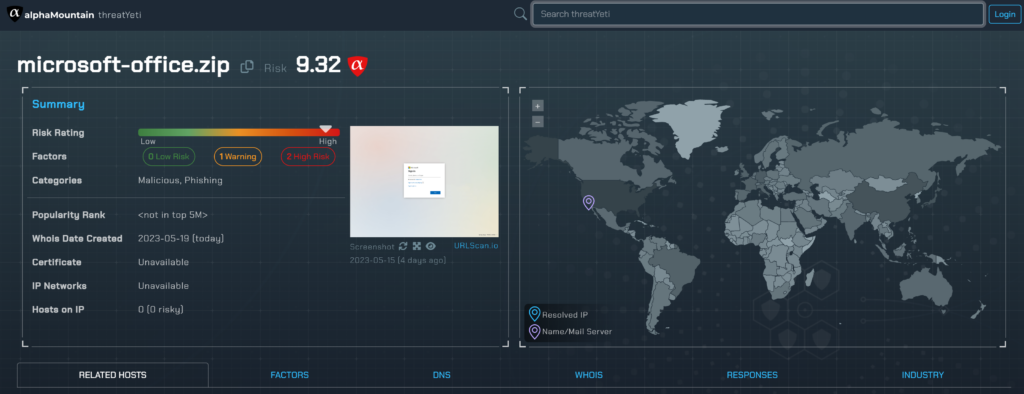
Task: Open the Related Hosts tab
Action: pos(112,375)
